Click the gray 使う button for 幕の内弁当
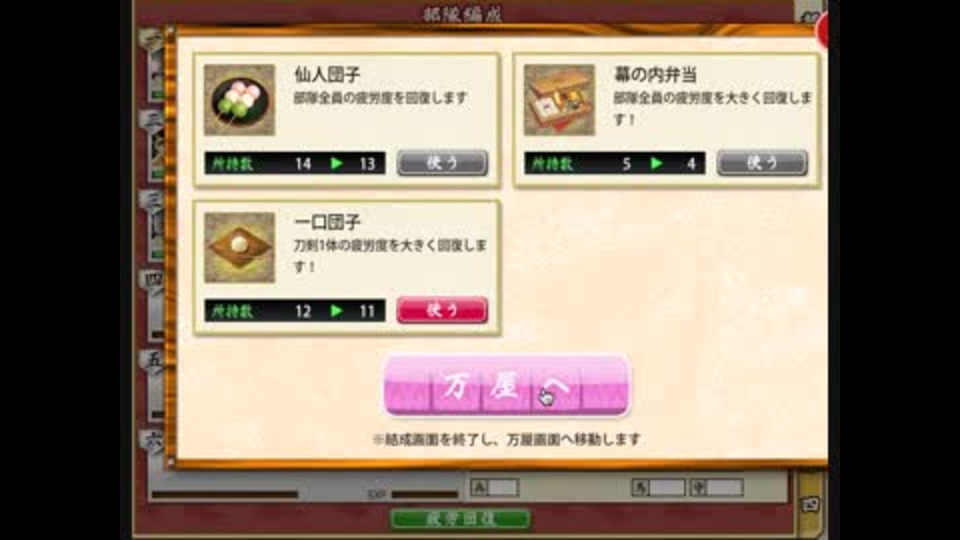960x540 pixels. (762, 163)
